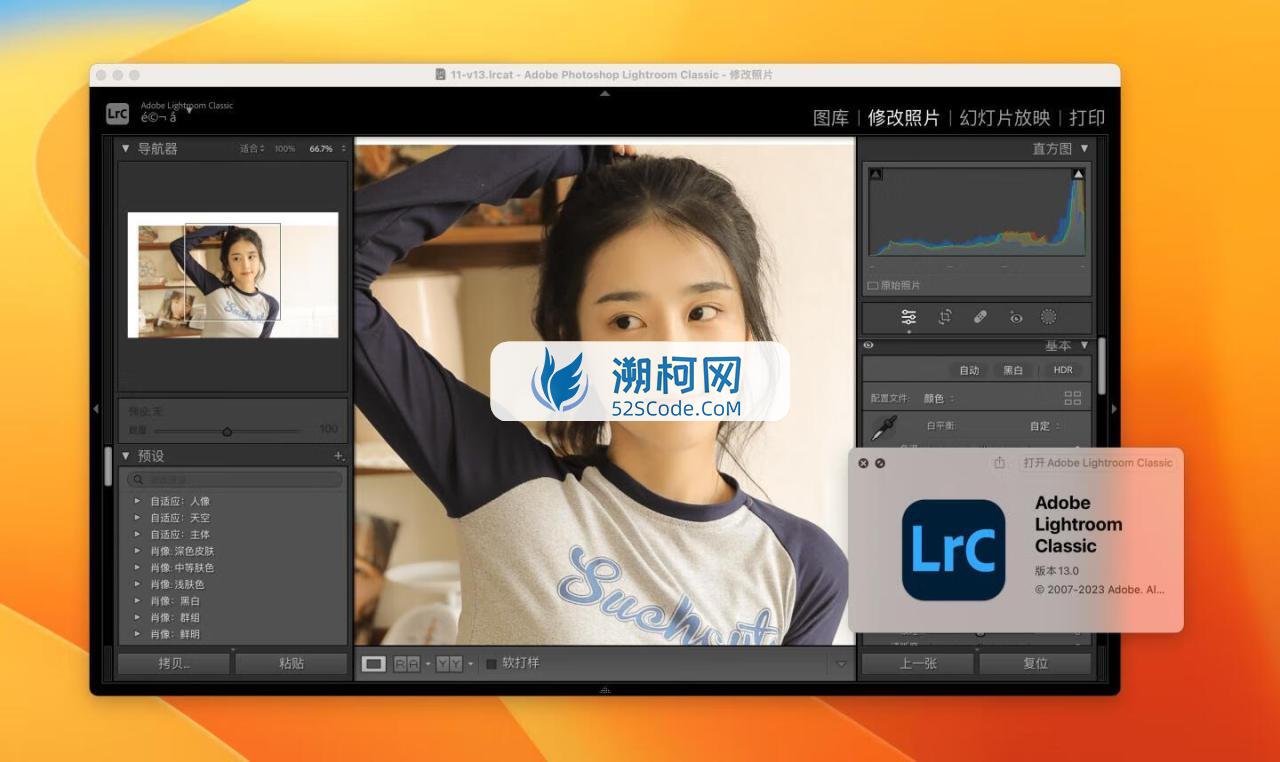
Task: Click 打开 Adobe Lightroom Classic in preview popup
Action: 1098,463
